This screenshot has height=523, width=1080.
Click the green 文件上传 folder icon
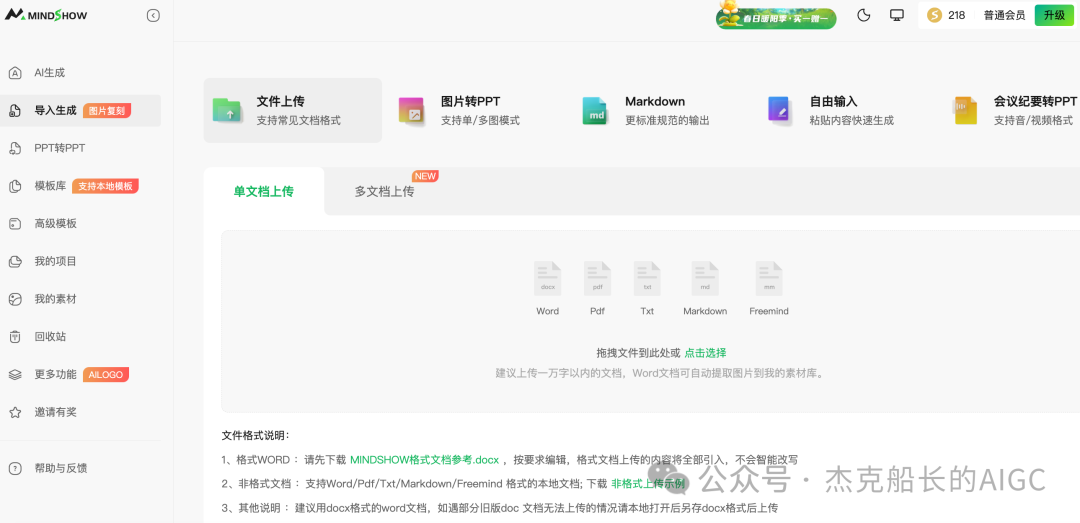coord(227,110)
